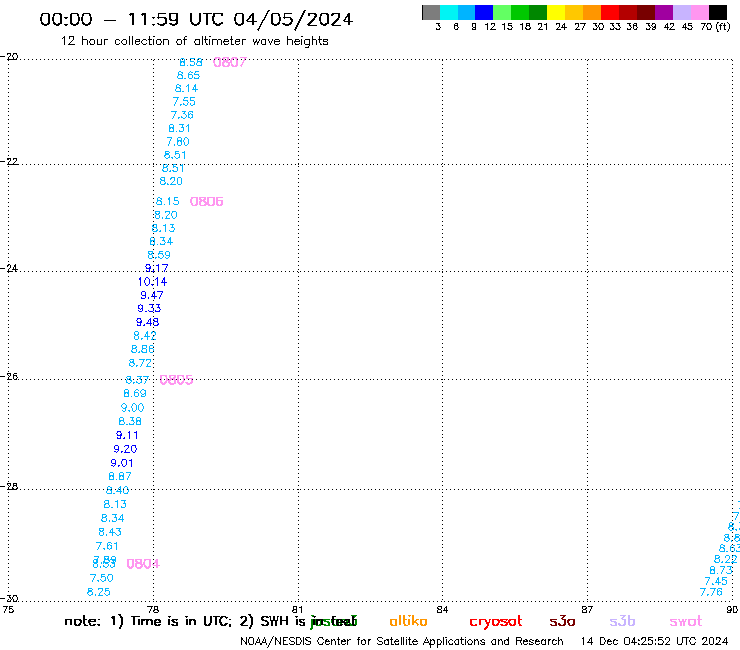The width and height of the screenshot is (740, 650).
Task: Click the wave height value 9.17
Action: click(x=156, y=269)
